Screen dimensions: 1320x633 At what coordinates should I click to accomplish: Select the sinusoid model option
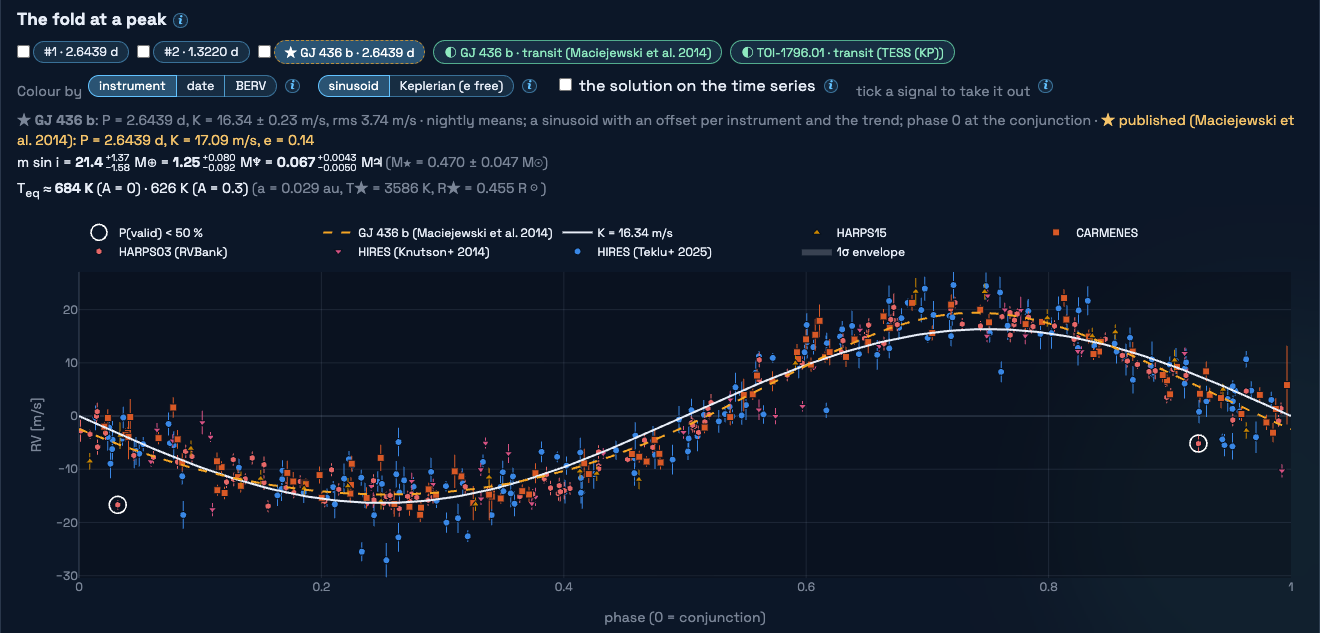[x=353, y=86]
